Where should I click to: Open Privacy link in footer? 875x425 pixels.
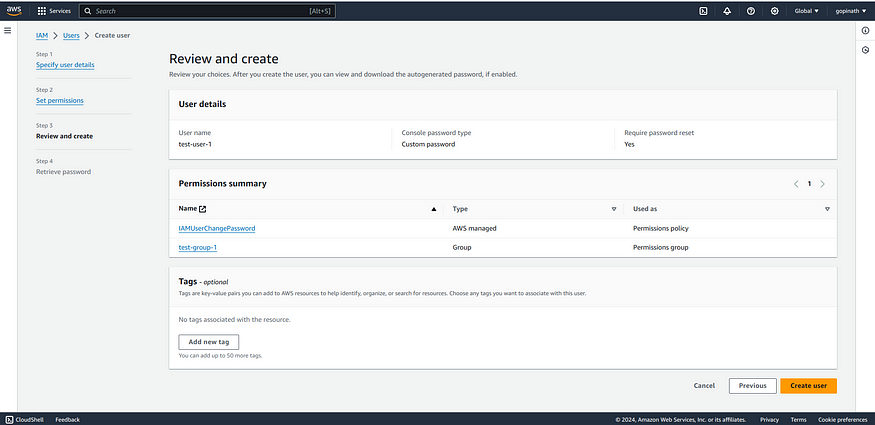point(770,419)
